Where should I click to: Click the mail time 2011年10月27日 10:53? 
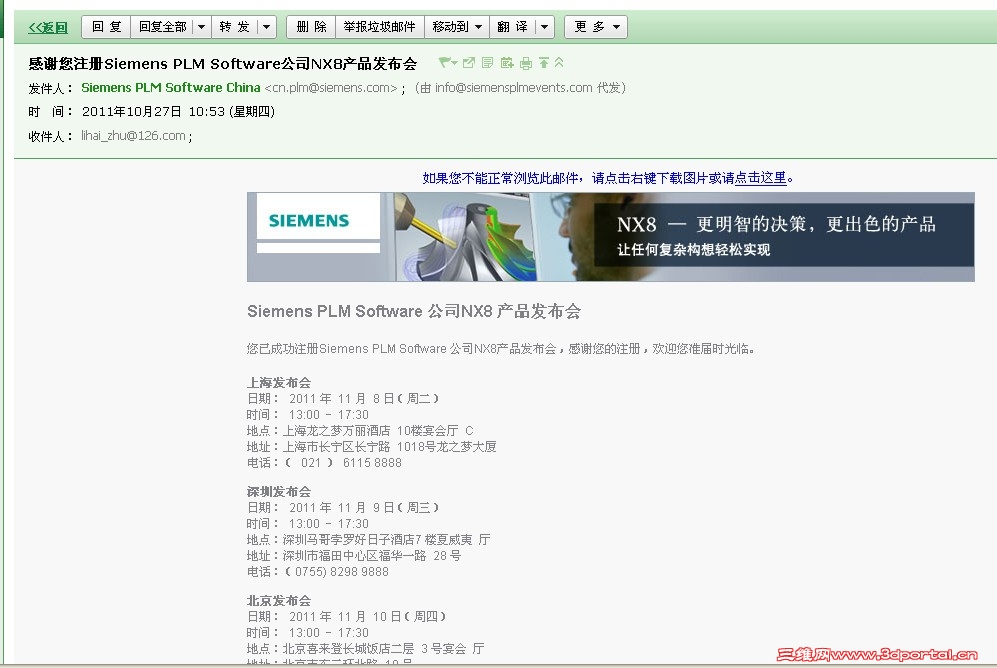[153, 112]
